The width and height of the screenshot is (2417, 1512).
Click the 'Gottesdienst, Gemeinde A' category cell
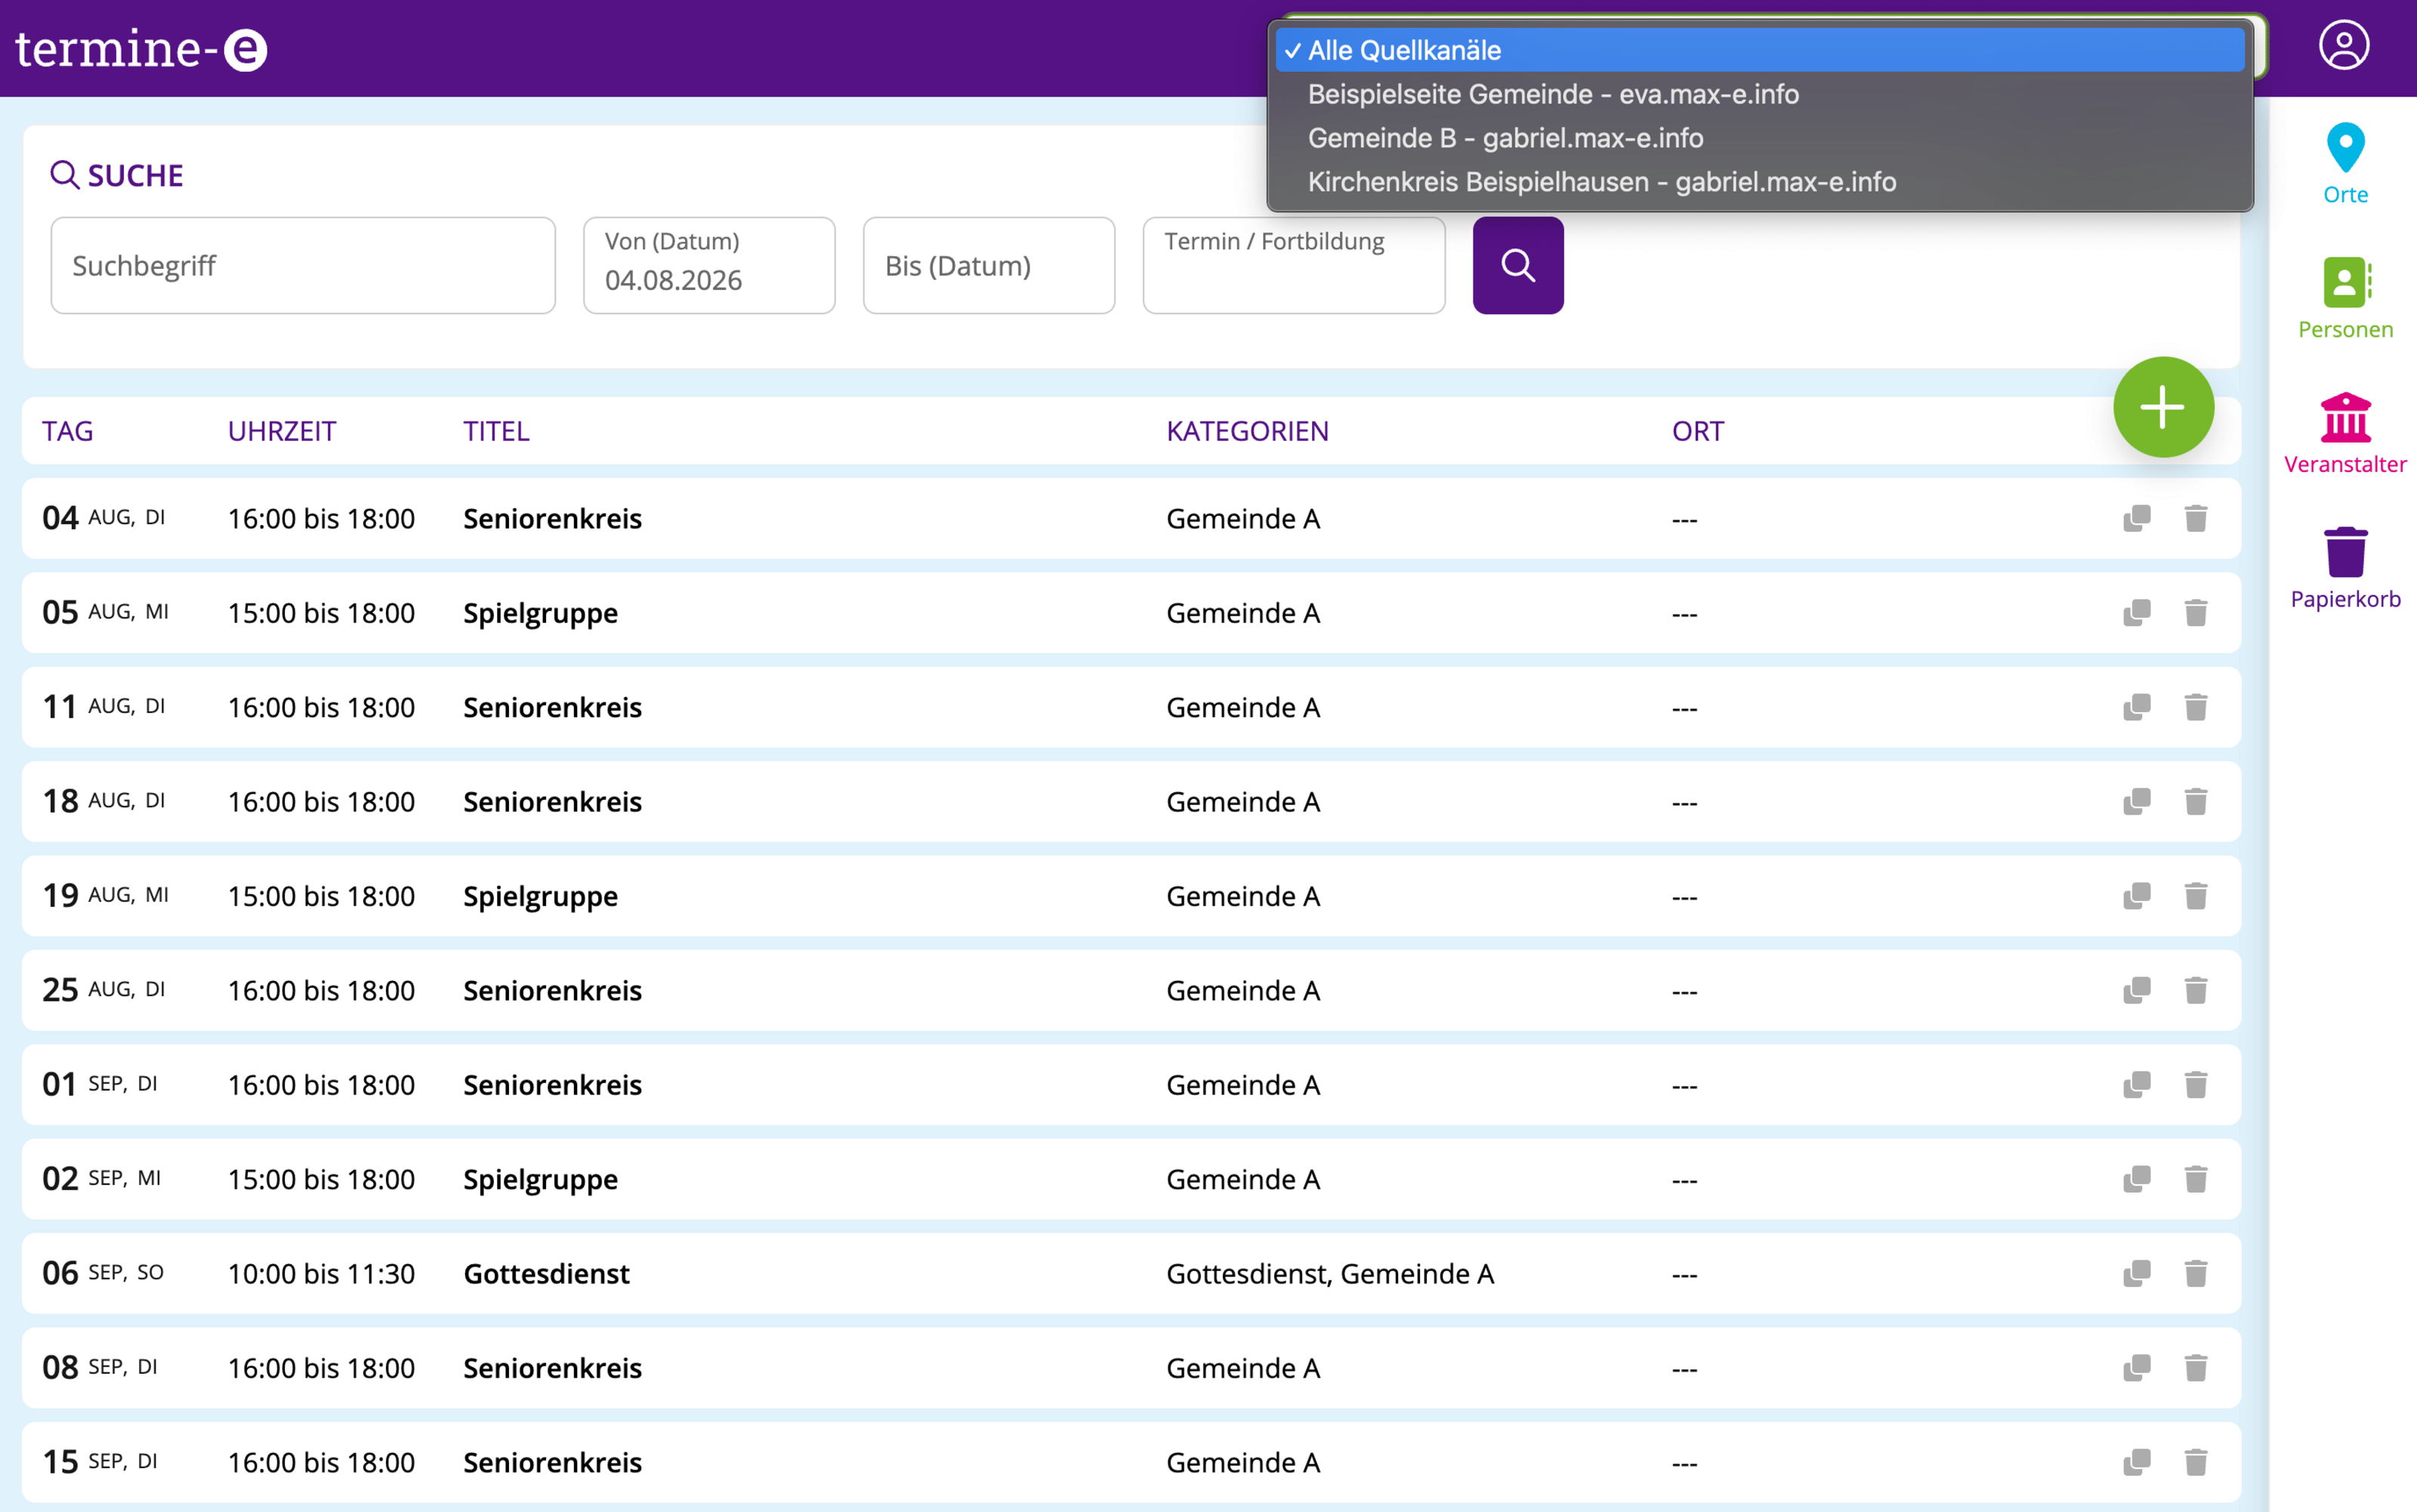coord(1330,1273)
